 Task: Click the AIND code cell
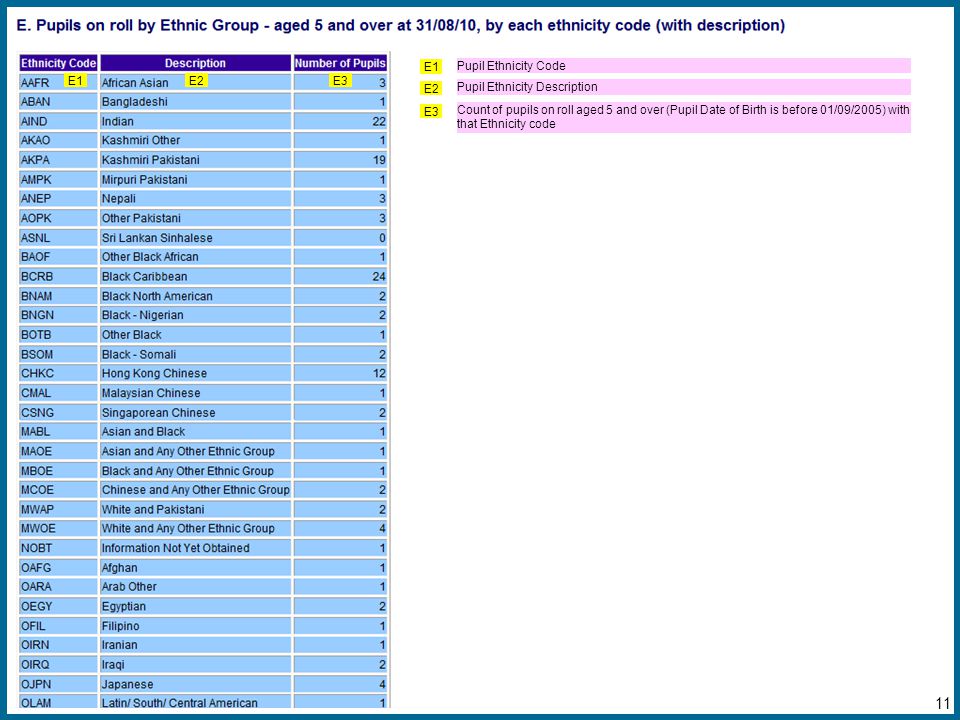click(58, 121)
